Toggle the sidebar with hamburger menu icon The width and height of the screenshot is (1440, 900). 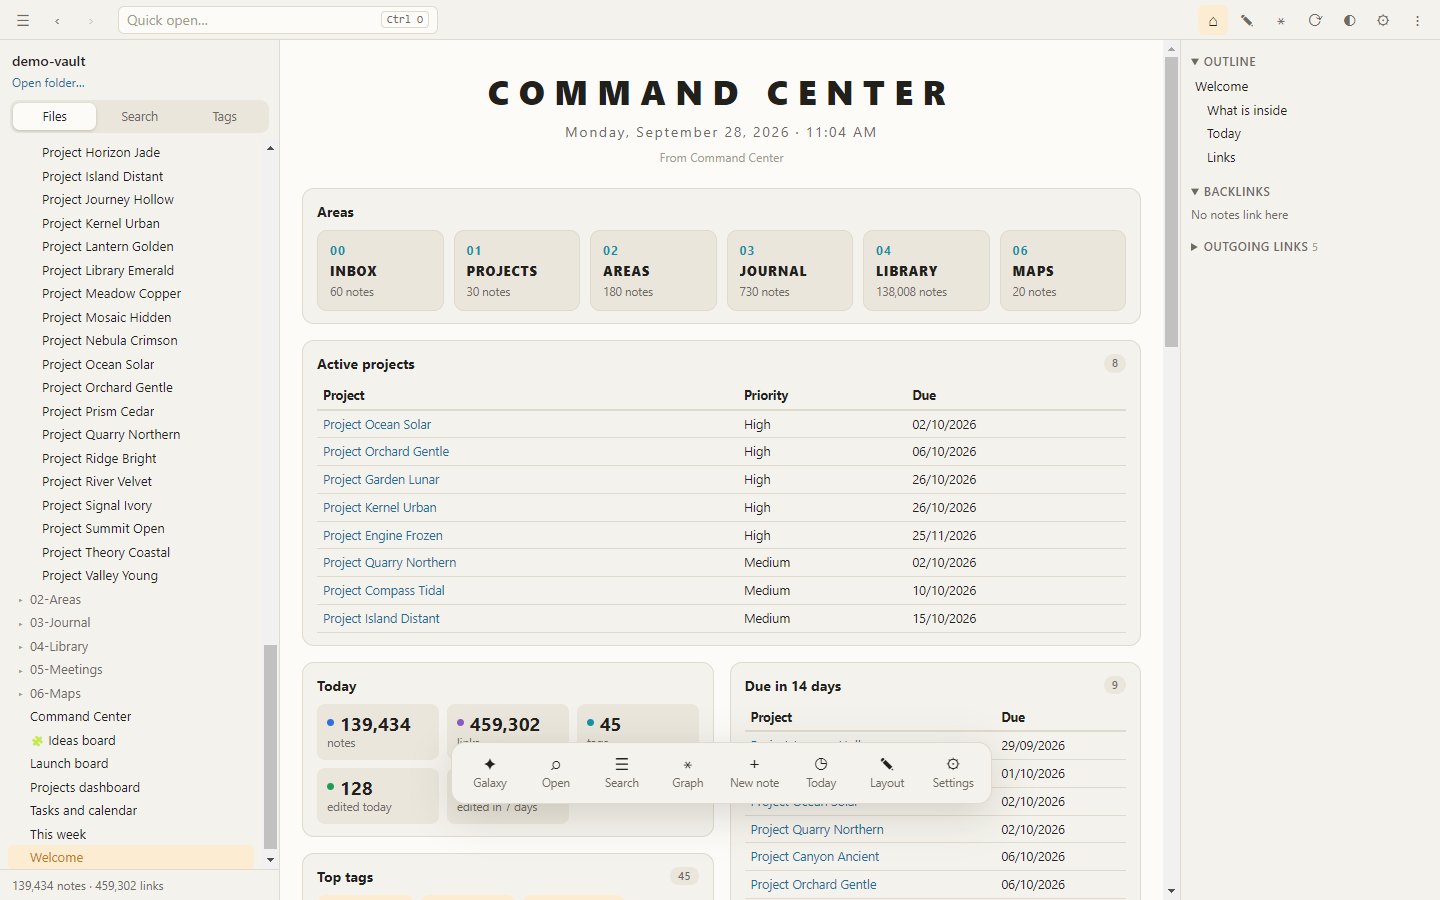(23, 20)
